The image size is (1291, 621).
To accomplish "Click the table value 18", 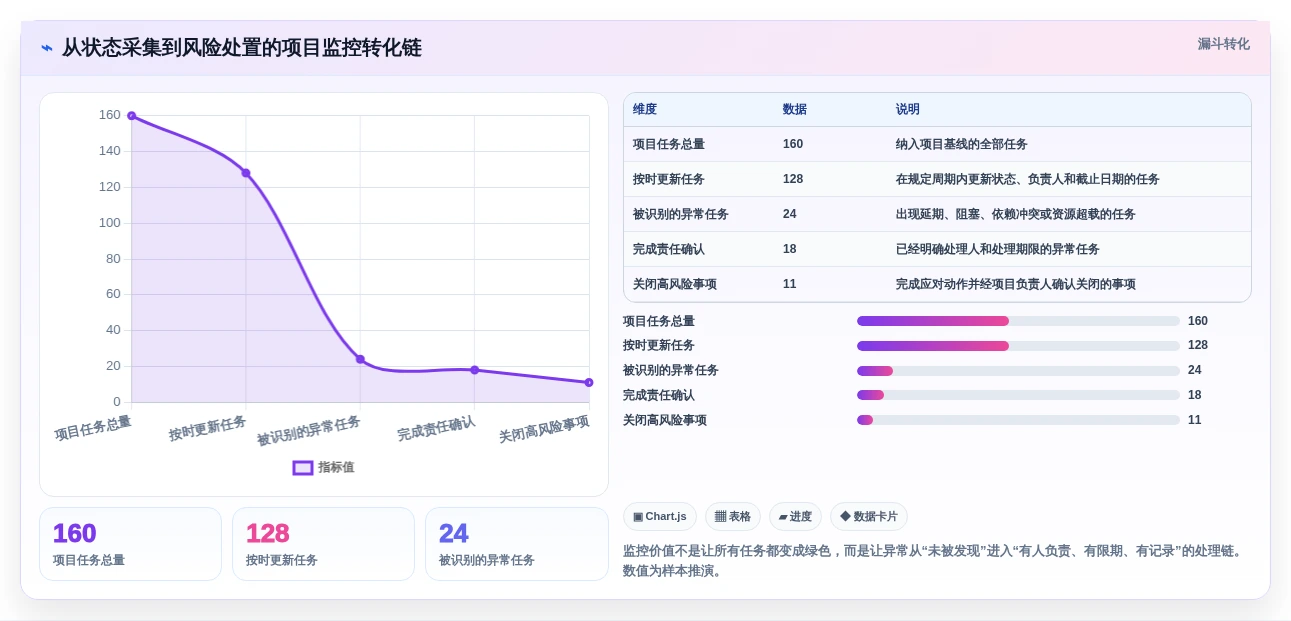I will tap(790, 249).
